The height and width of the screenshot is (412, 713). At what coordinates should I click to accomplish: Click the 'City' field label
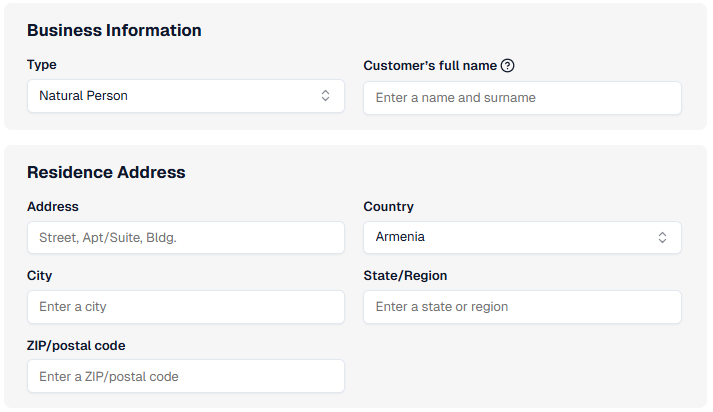point(40,276)
